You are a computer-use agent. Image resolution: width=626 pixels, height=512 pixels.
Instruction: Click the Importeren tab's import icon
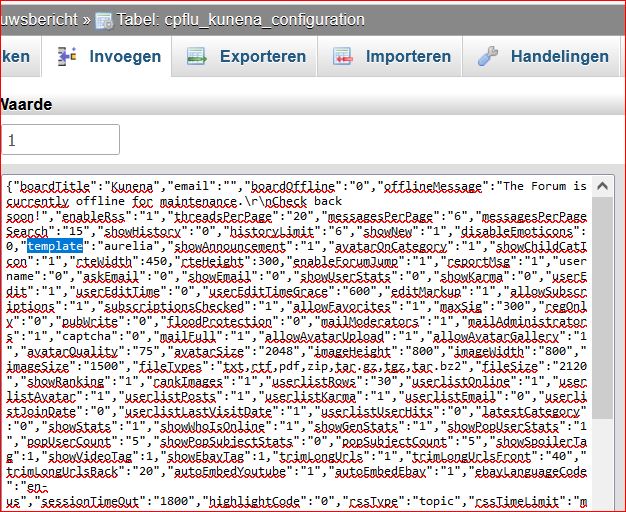tap(344, 57)
